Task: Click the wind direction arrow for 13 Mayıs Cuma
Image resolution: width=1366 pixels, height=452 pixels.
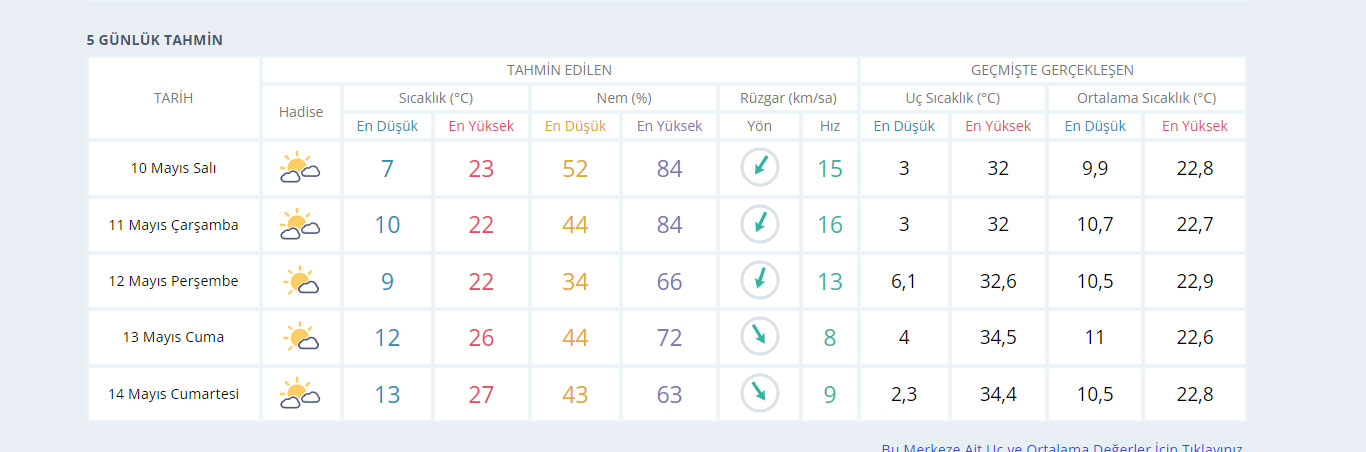Action: (759, 337)
